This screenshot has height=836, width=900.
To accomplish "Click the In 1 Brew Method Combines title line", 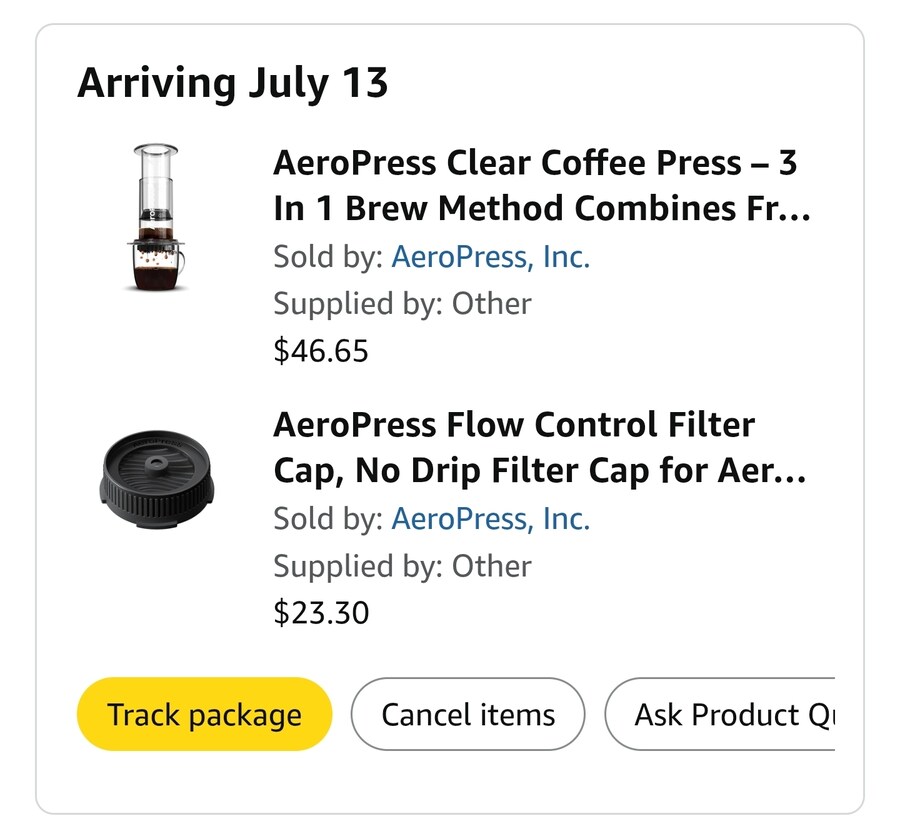I will tap(542, 208).
